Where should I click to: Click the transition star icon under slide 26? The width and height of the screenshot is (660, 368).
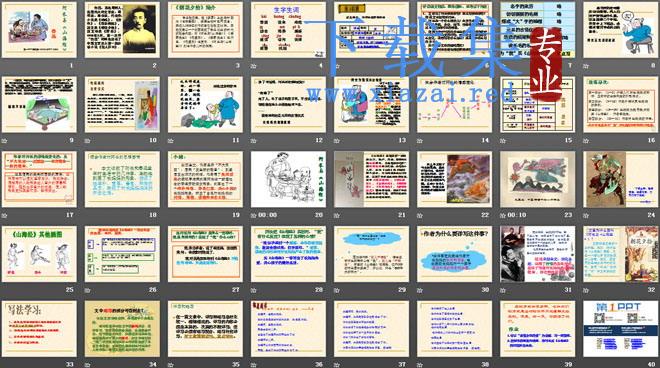(x=88, y=290)
